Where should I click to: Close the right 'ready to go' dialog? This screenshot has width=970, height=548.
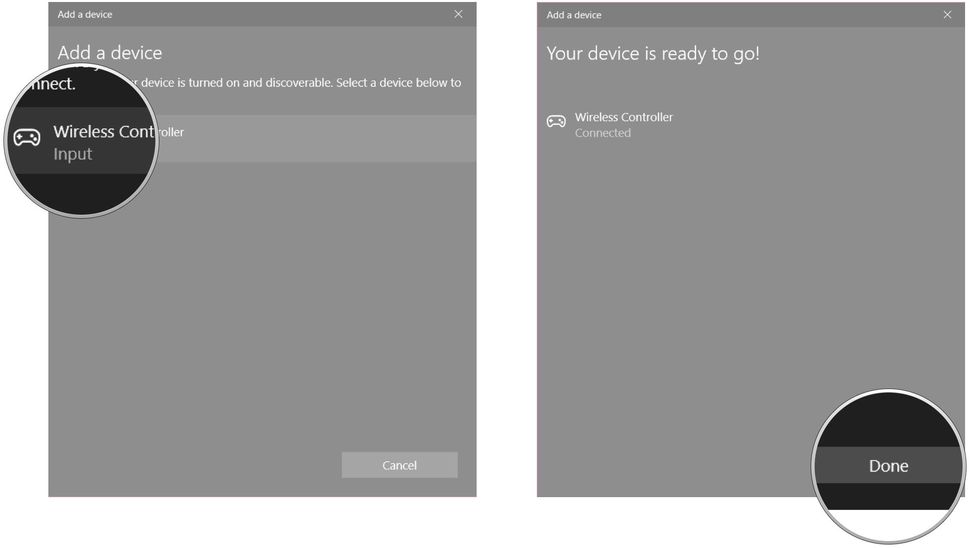[x=947, y=14]
